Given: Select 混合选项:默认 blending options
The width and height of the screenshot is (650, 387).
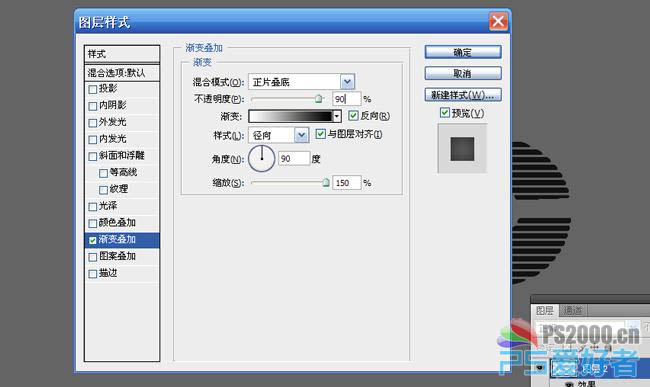Looking at the screenshot, I should pos(122,73).
